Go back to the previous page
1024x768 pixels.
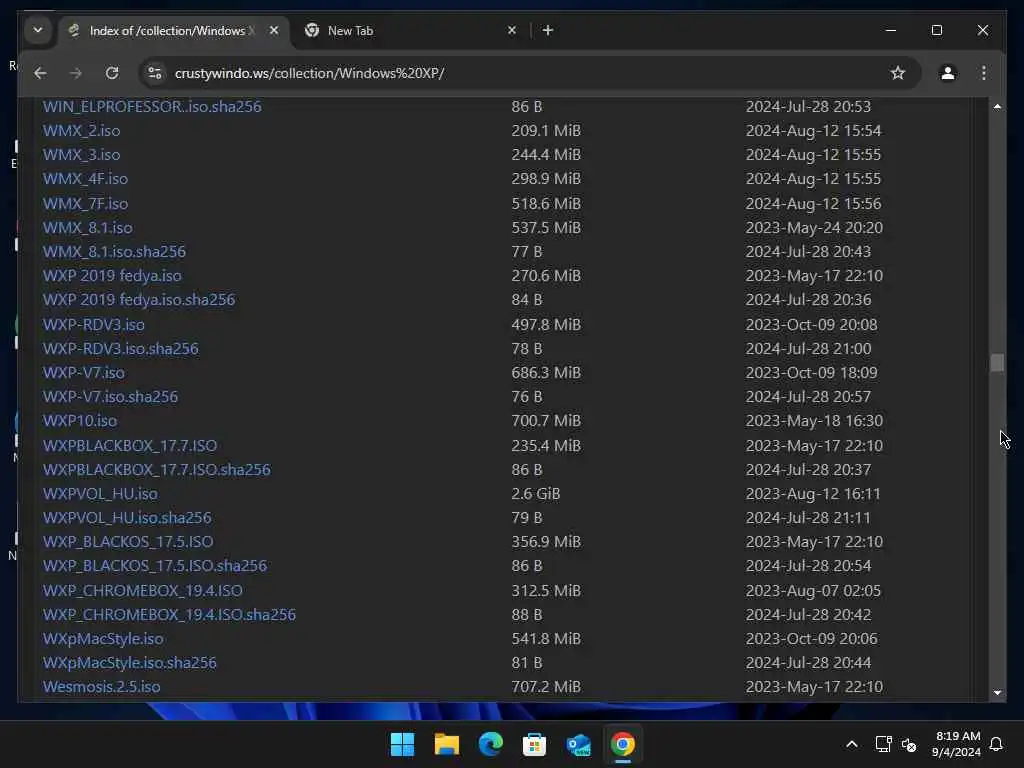pyautogui.click(x=40, y=73)
